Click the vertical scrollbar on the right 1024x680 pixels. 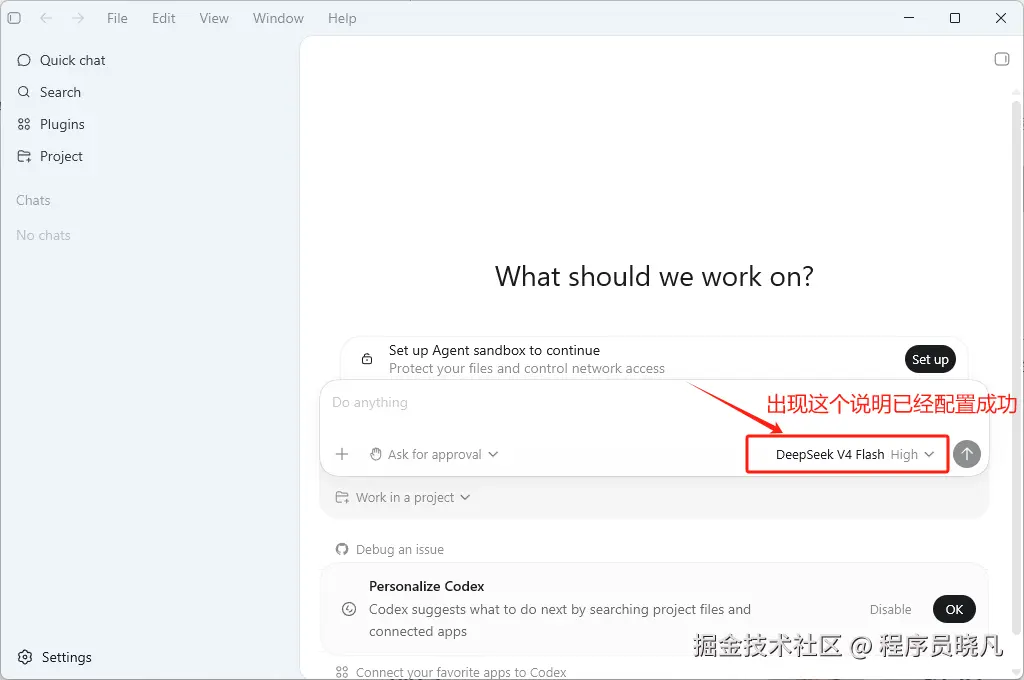click(x=1016, y=366)
